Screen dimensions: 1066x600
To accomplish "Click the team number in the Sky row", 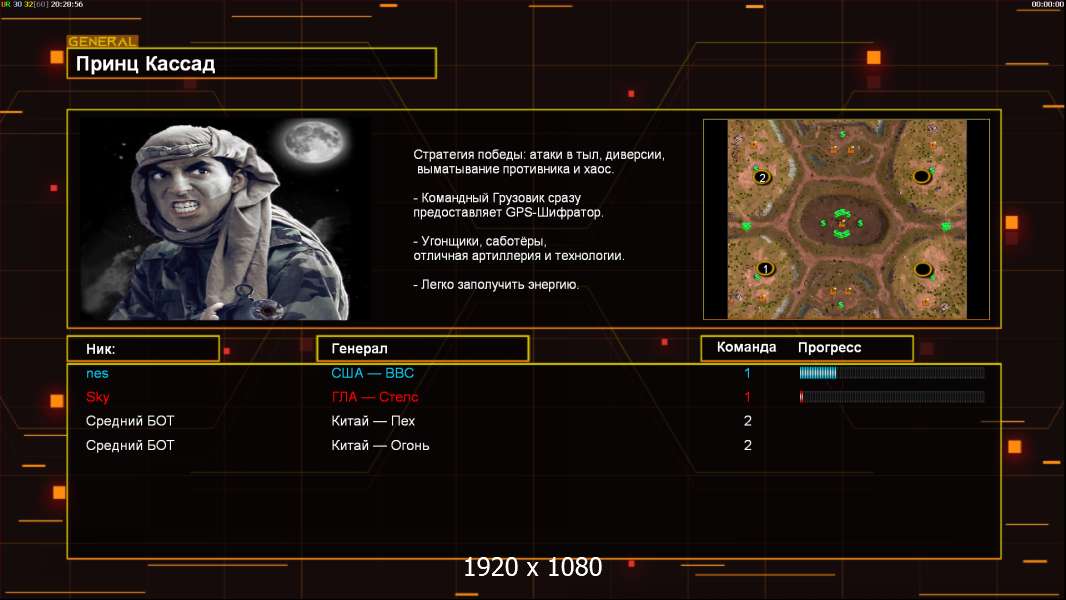I will click(747, 397).
